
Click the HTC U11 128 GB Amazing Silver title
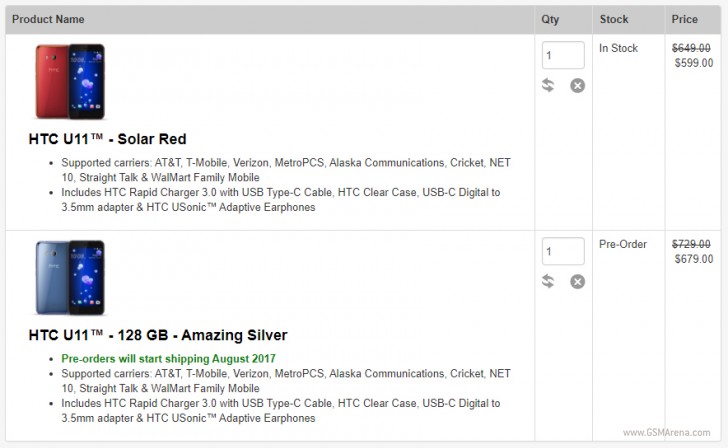click(x=158, y=335)
